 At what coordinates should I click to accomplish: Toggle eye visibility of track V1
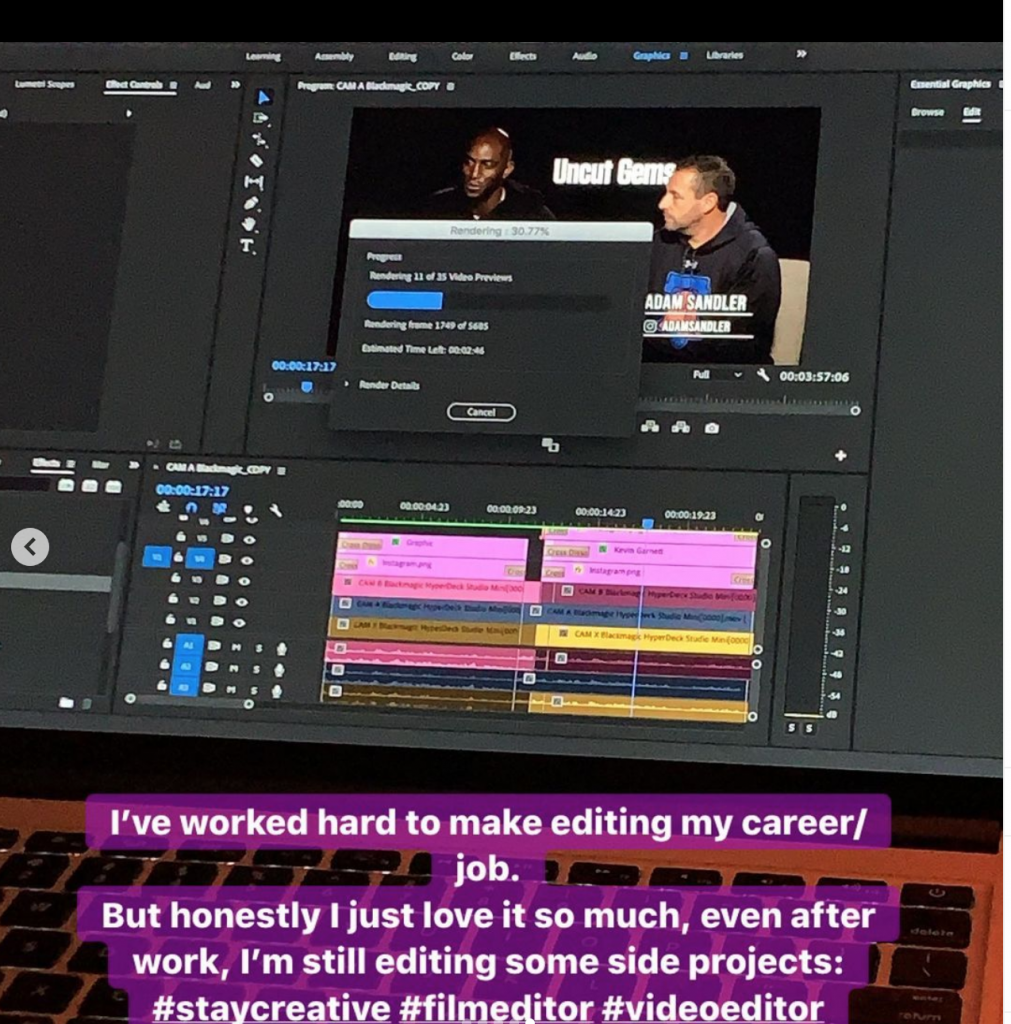239,623
